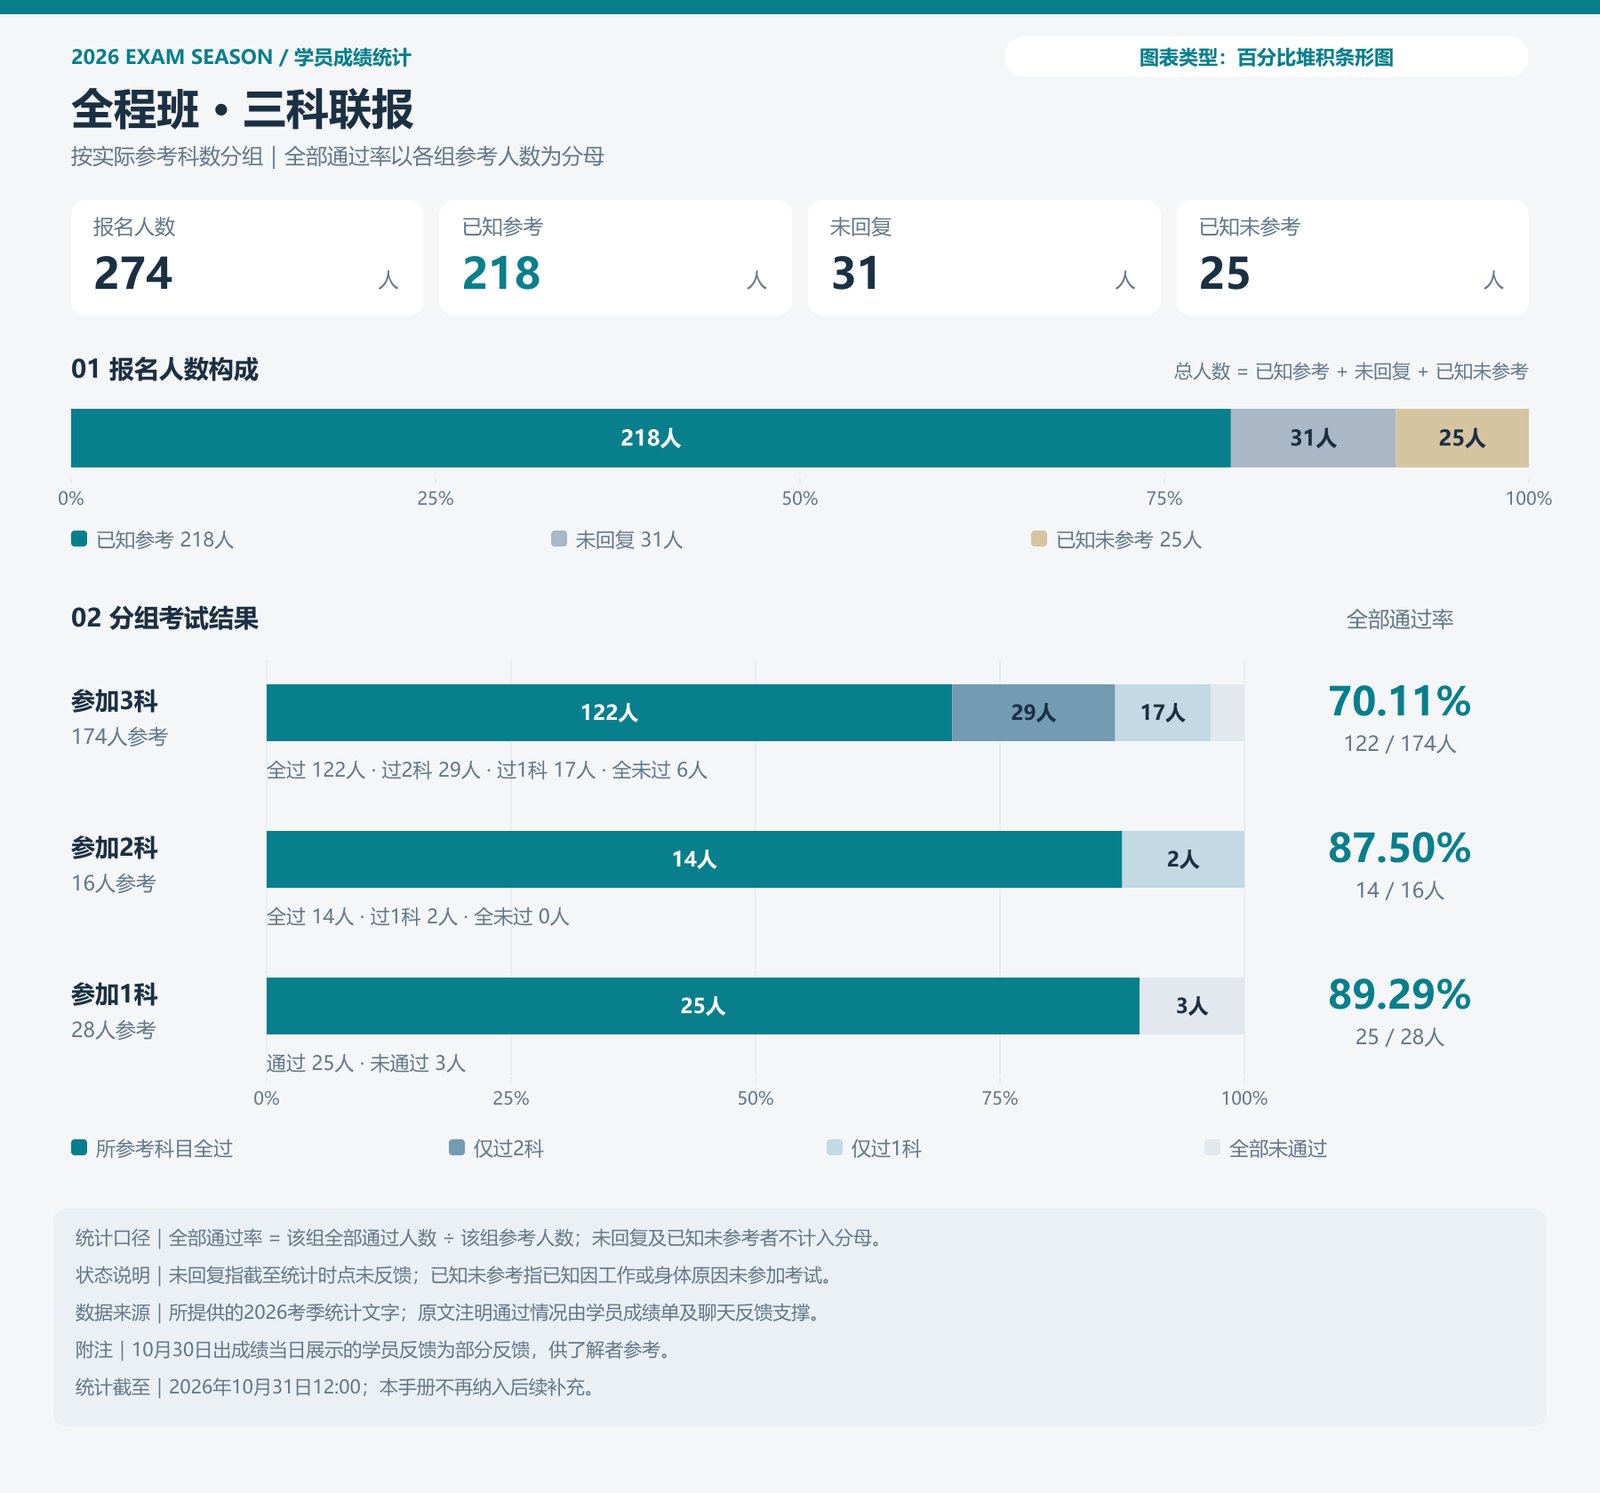The image size is (1600, 1493).
Task: Click the 17人 segment in 参加3科 bar
Action: (x=1162, y=713)
